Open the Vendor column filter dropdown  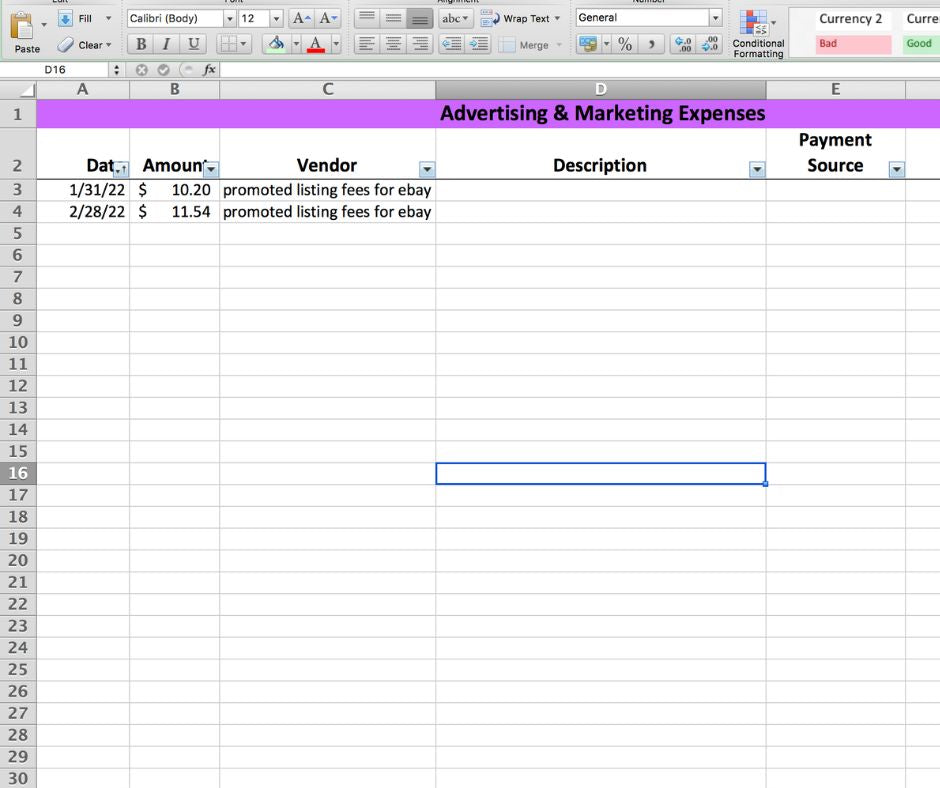coord(427,170)
